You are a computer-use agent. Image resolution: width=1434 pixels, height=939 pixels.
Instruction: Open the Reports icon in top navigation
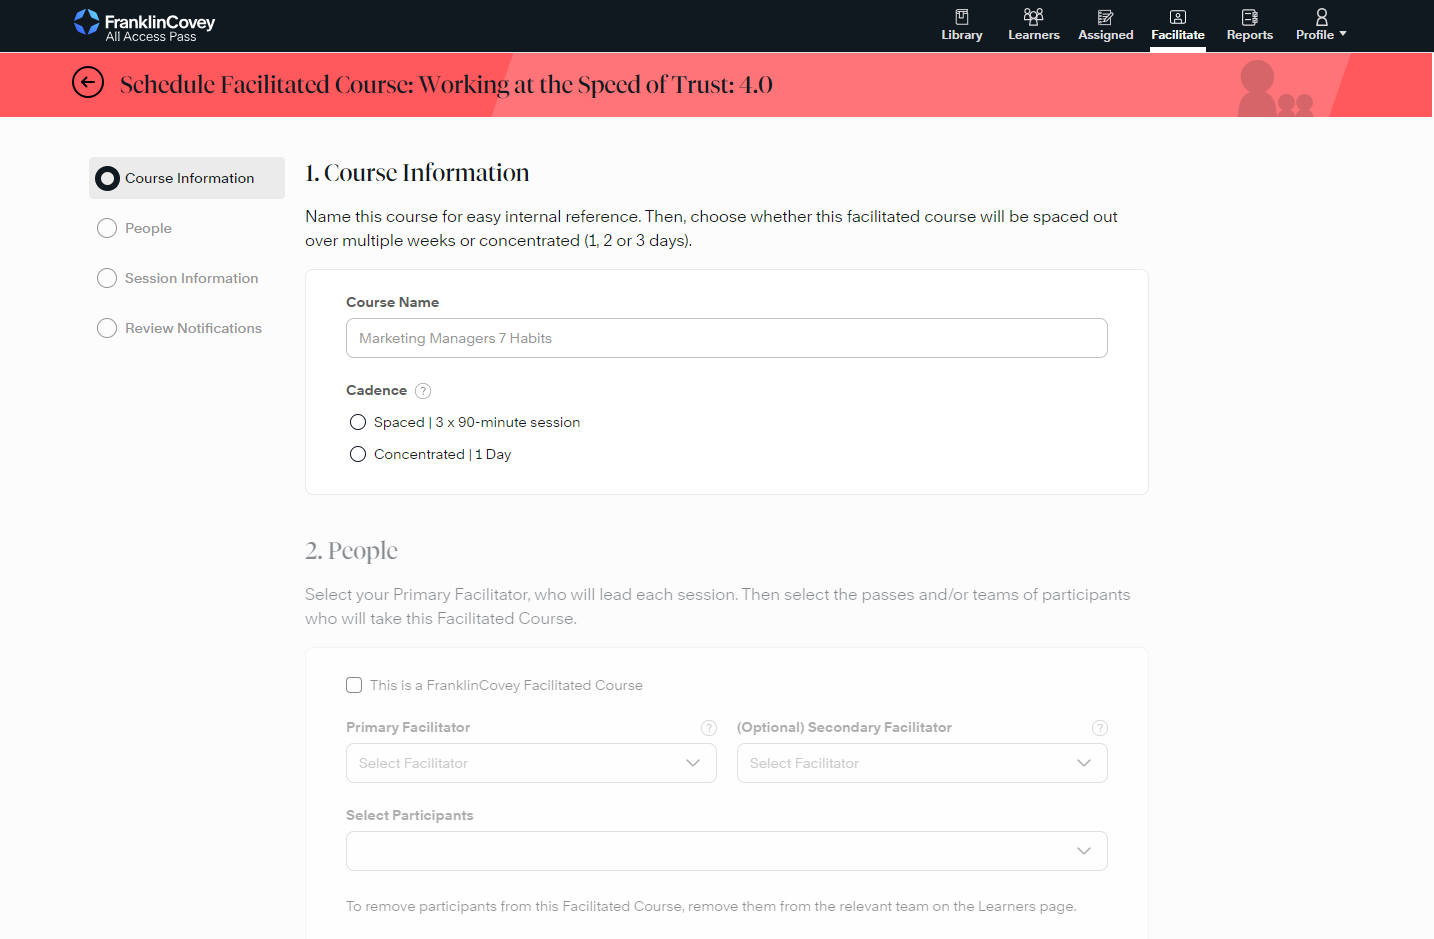point(1249,17)
